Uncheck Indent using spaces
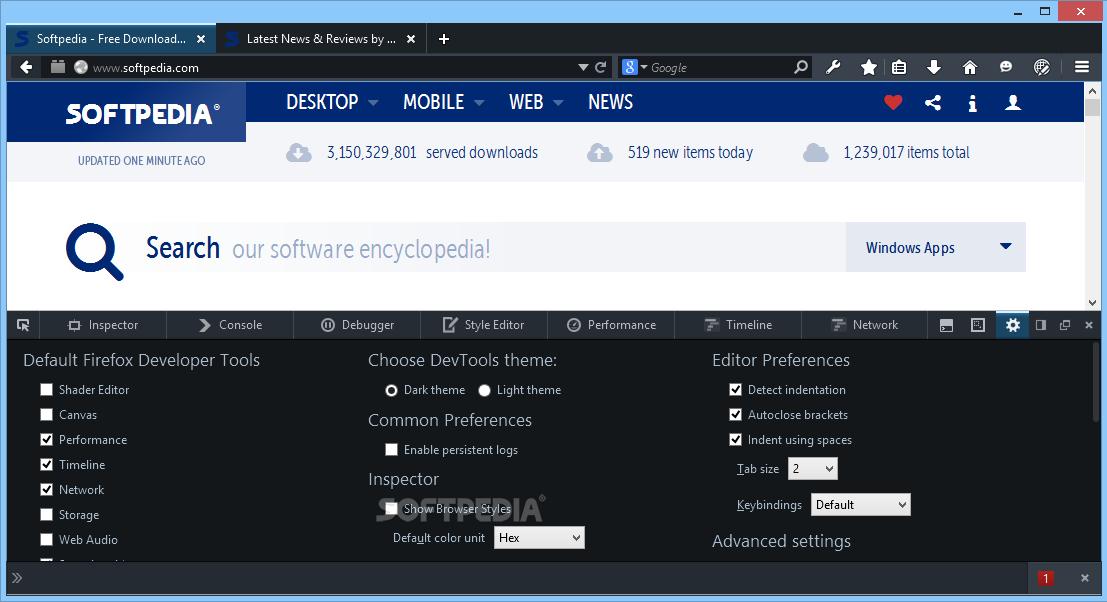The width and height of the screenshot is (1107, 602). click(x=736, y=440)
